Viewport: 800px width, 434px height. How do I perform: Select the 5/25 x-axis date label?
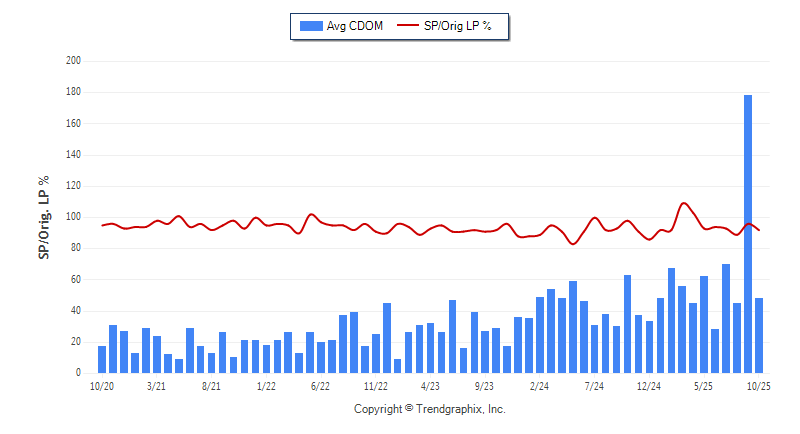tap(703, 385)
